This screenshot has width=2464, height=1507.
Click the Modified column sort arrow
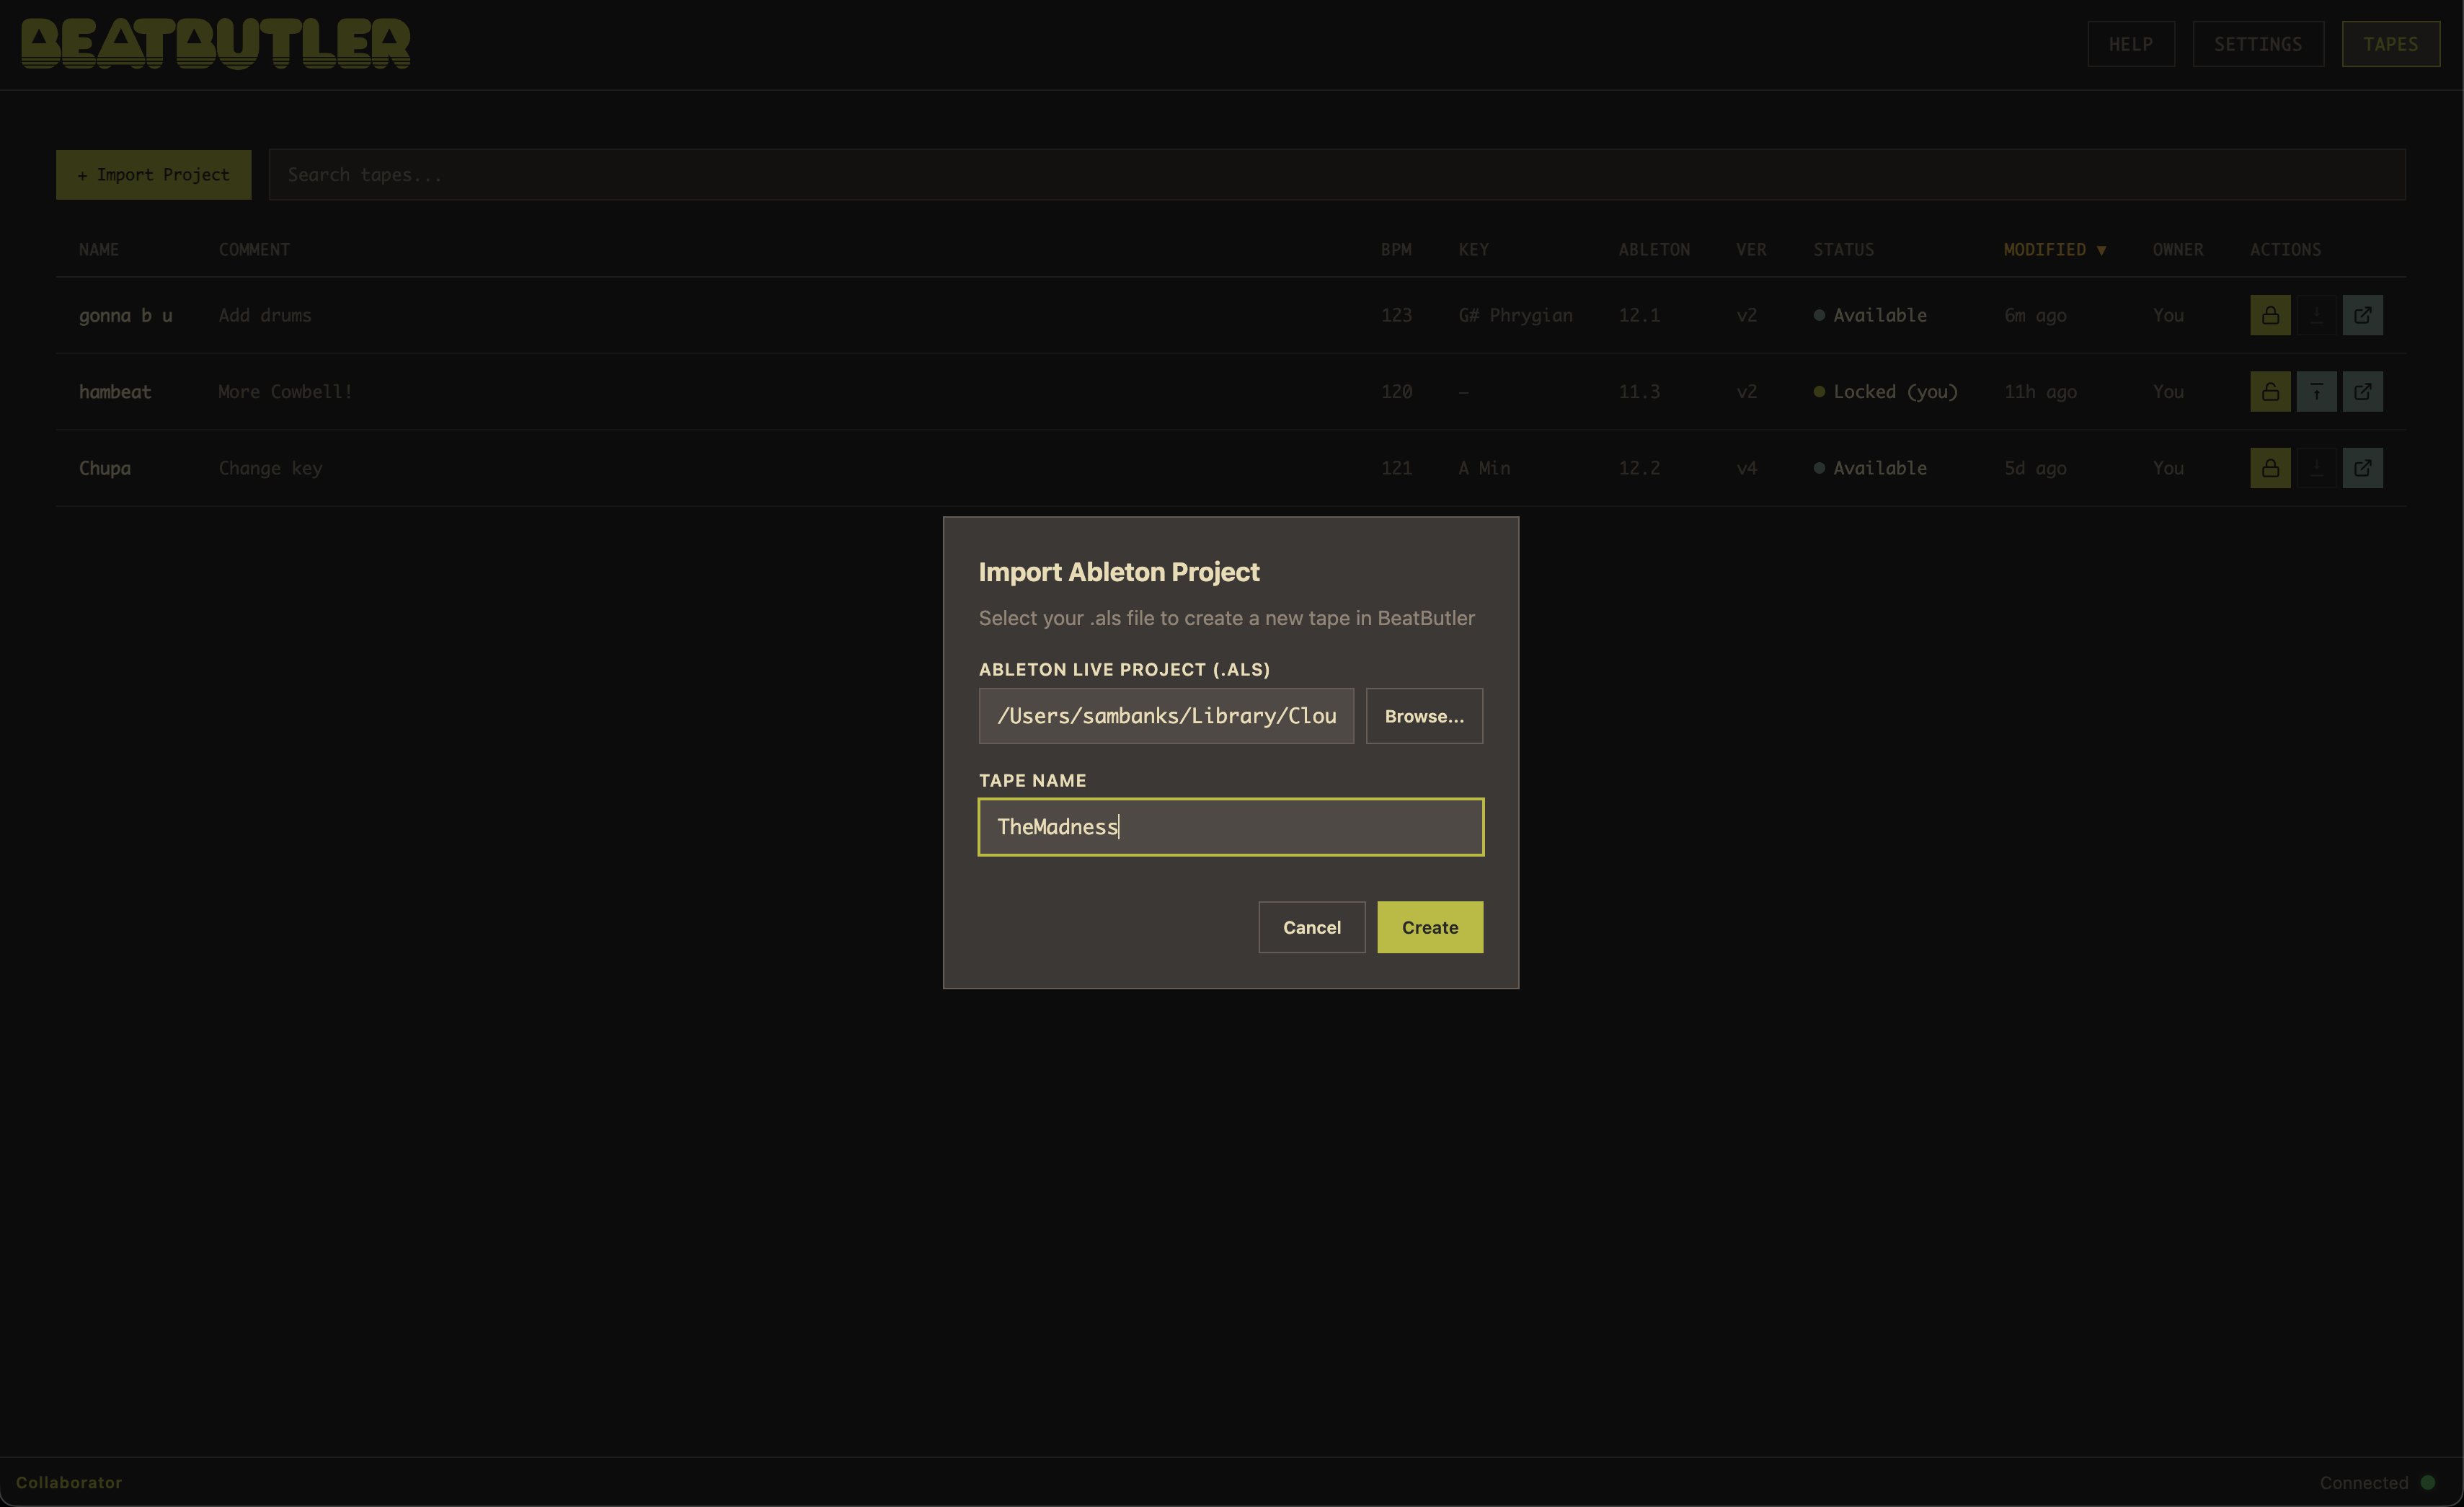2101,250
